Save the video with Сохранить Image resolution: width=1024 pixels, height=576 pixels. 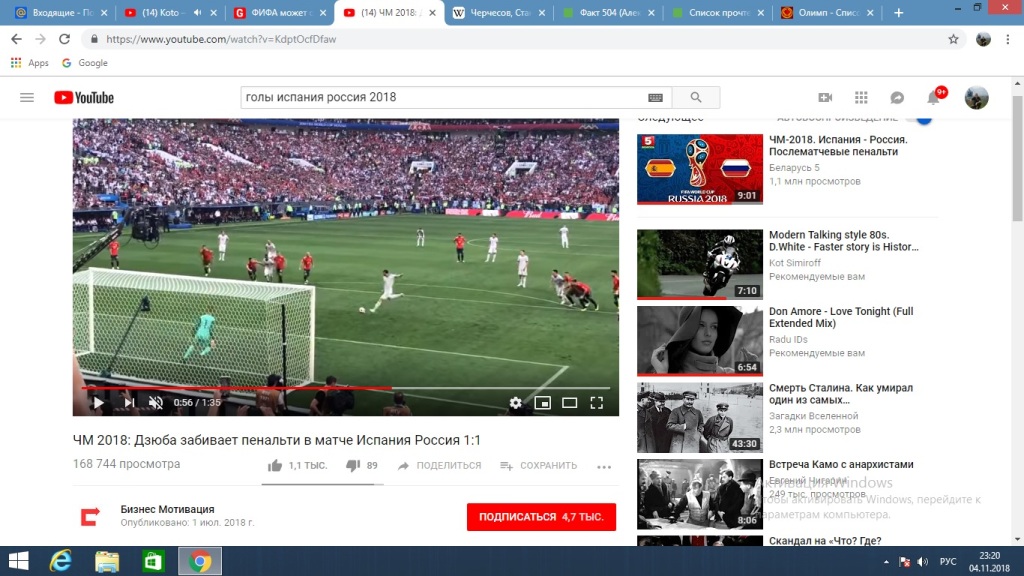click(539, 466)
